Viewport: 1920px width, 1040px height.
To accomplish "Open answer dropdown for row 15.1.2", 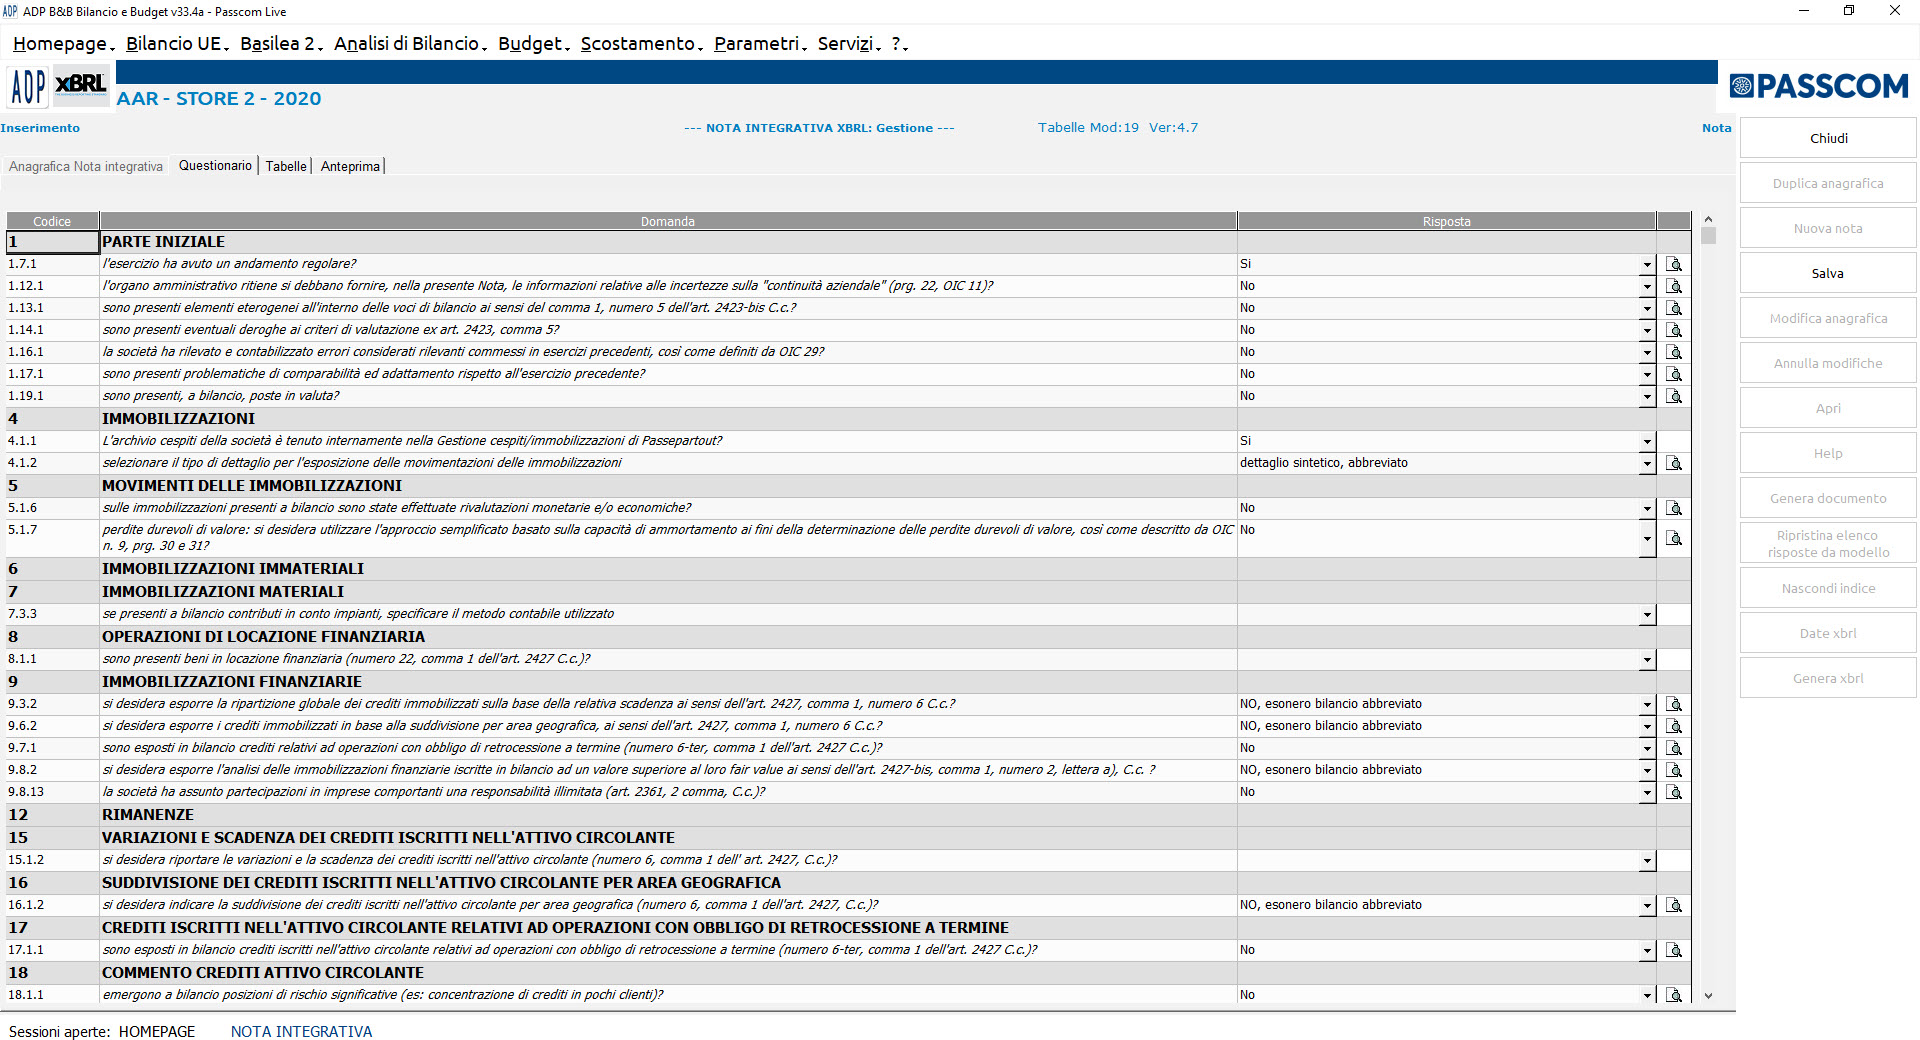I will pyautogui.click(x=1647, y=861).
